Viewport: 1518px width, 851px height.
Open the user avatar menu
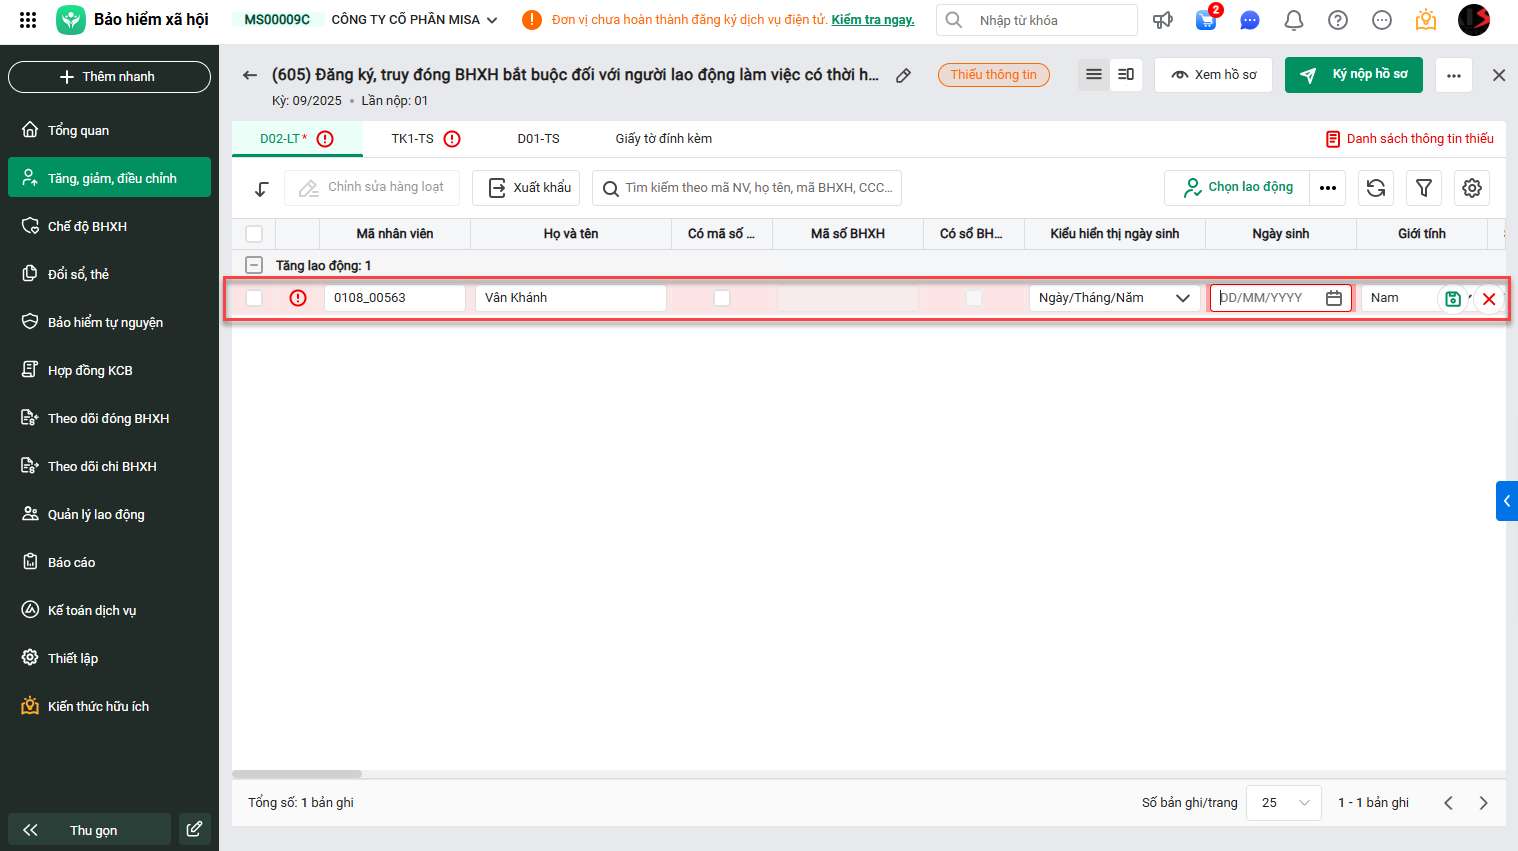[1474, 20]
